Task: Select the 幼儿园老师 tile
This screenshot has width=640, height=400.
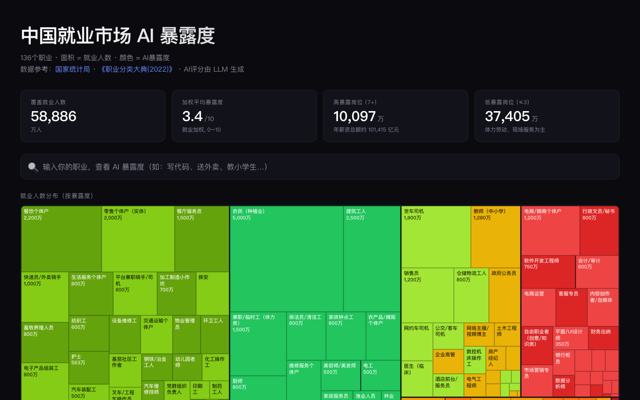Action: (x=187, y=367)
